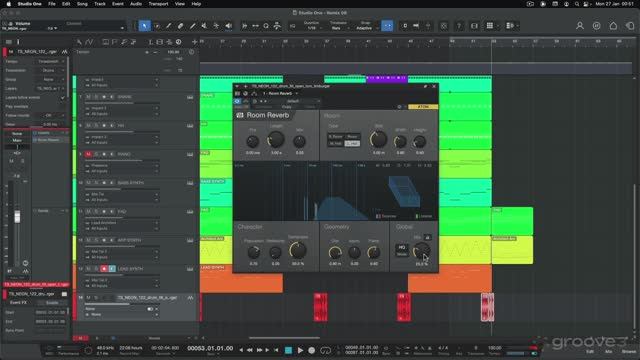The width and height of the screenshot is (640, 360).
Task: Toggle Layers follow events checkbox
Action: 62,98
